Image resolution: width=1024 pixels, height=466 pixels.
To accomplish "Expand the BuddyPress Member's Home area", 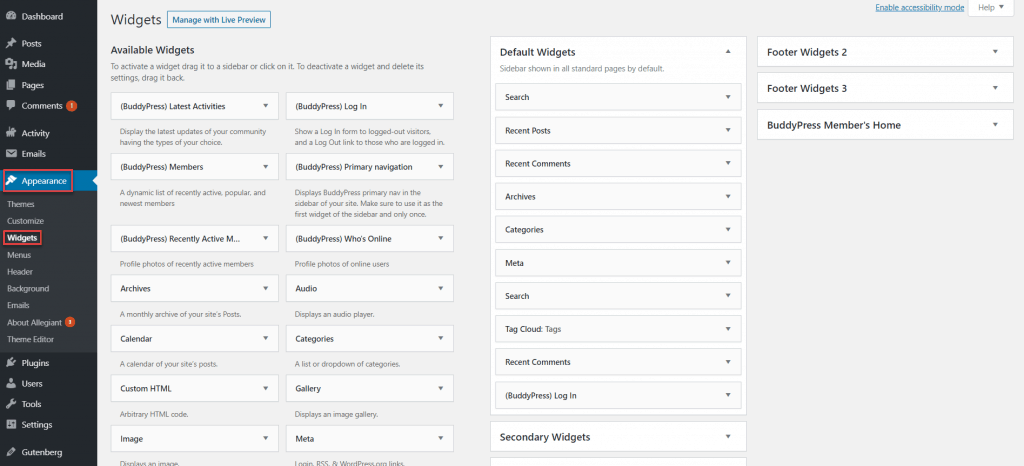I will (995, 125).
